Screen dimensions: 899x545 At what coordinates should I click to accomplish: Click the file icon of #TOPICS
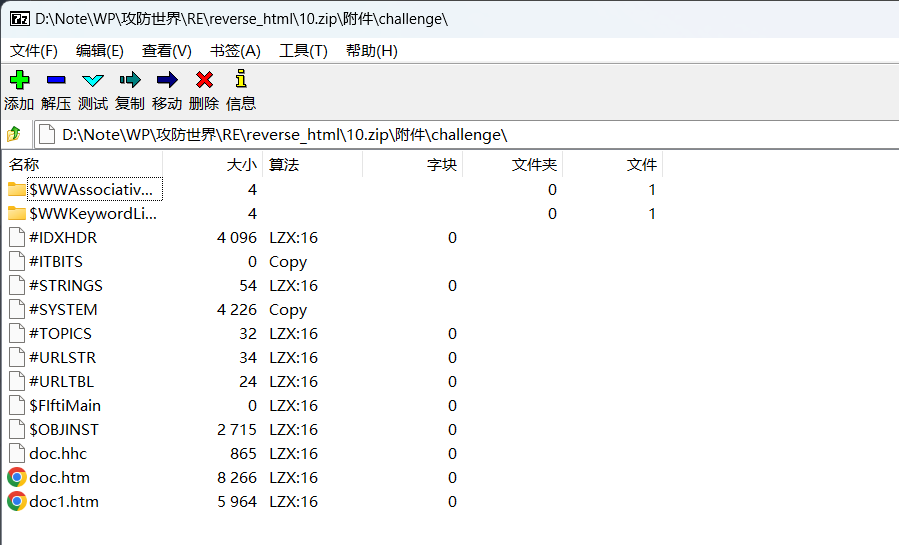tap(17, 334)
